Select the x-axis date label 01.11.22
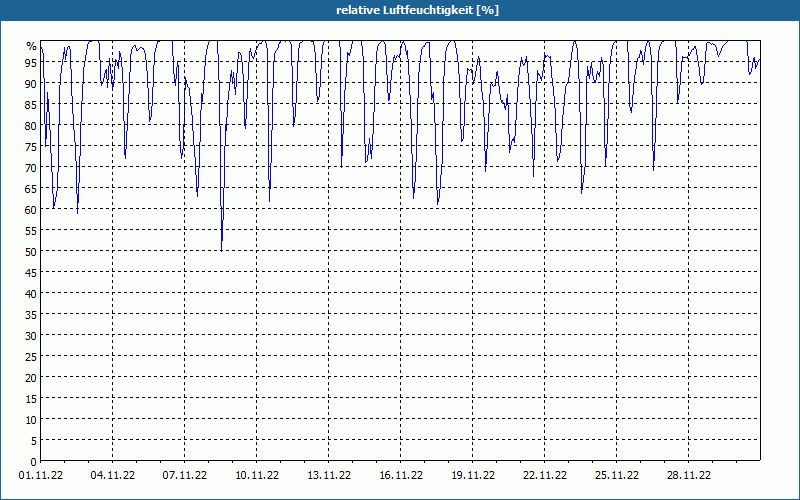The image size is (800, 500). [41, 476]
